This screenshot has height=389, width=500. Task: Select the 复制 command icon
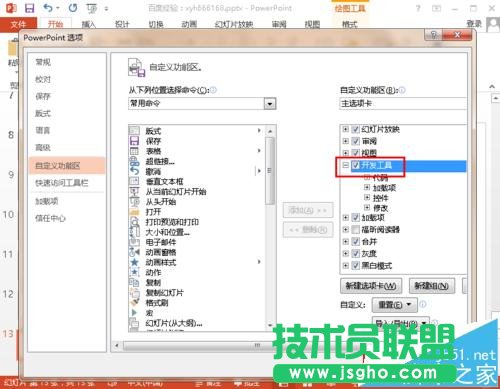(134, 282)
